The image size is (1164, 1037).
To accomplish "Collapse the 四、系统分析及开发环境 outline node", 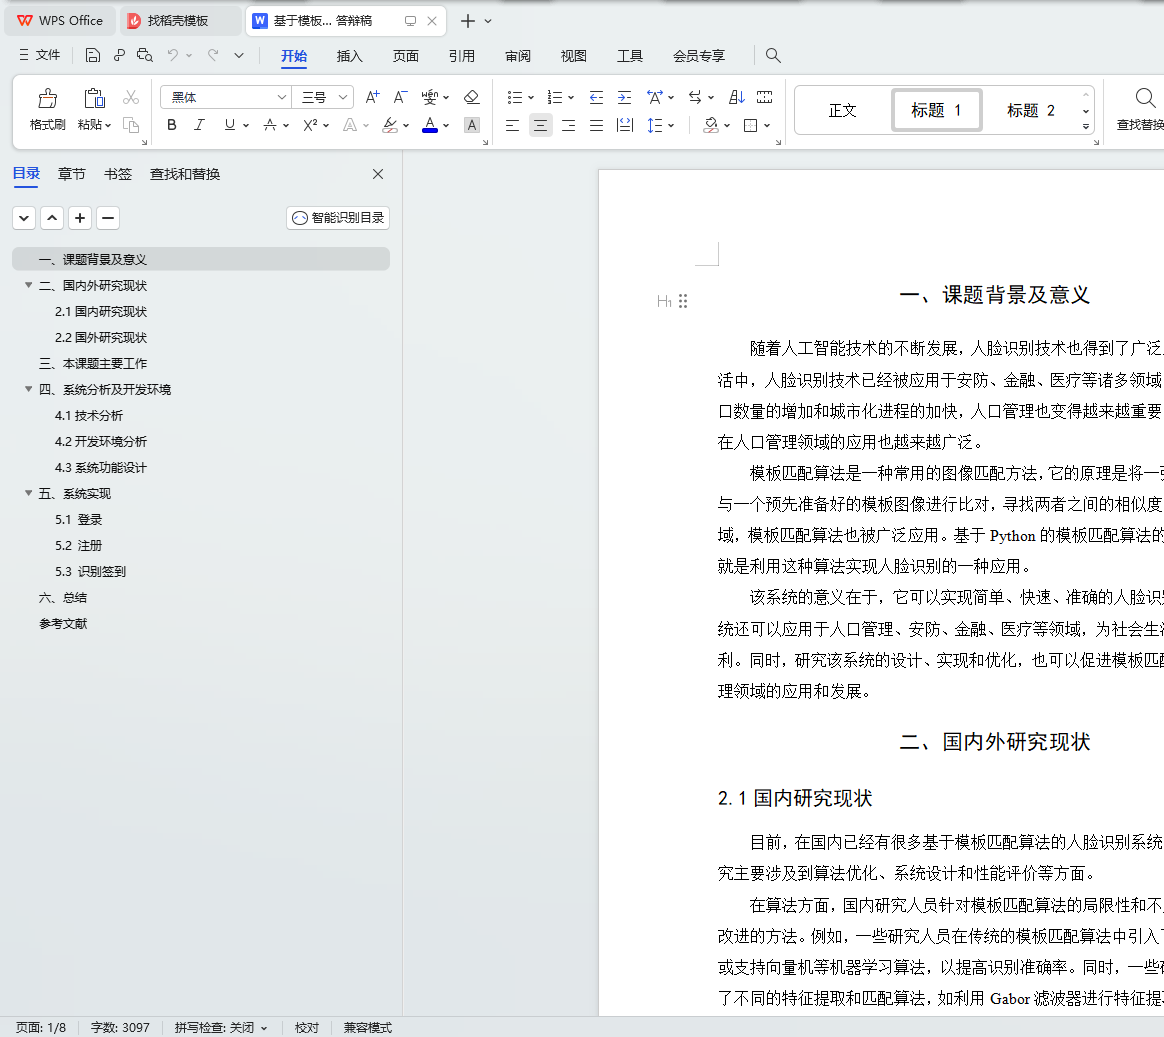I will (29, 389).
